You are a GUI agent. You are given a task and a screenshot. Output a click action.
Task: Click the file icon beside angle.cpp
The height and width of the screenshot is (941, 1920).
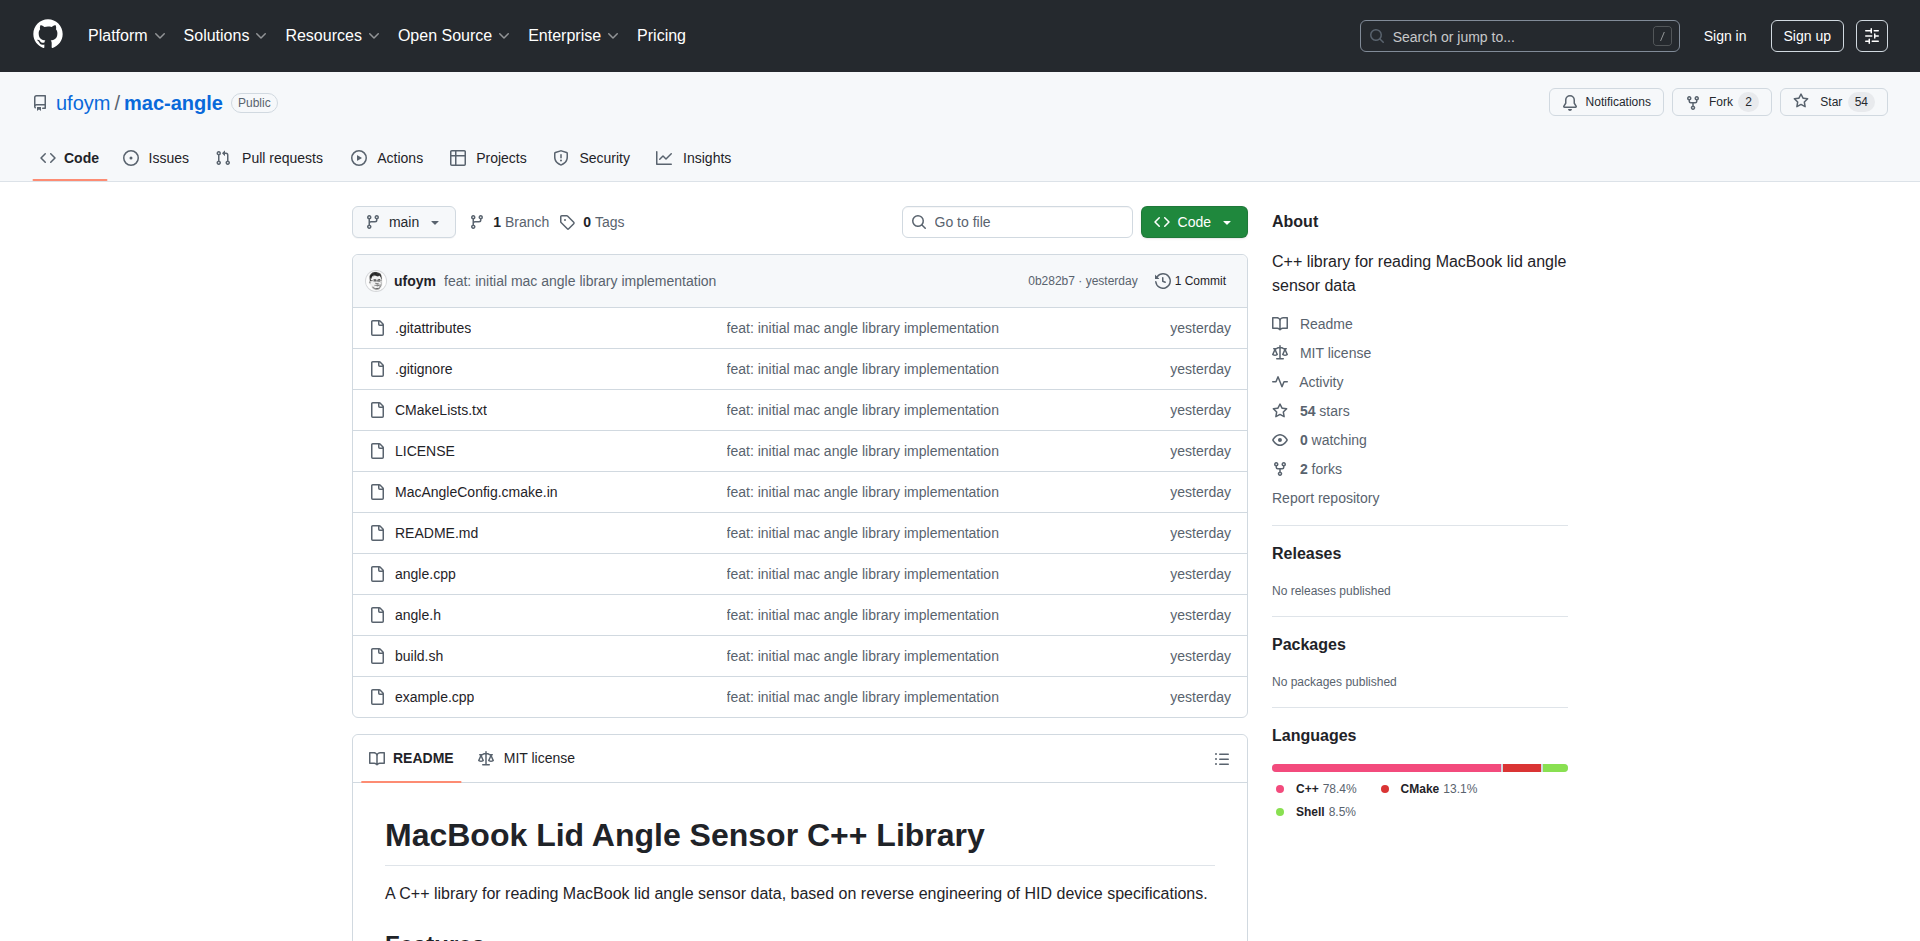point(377,574)
